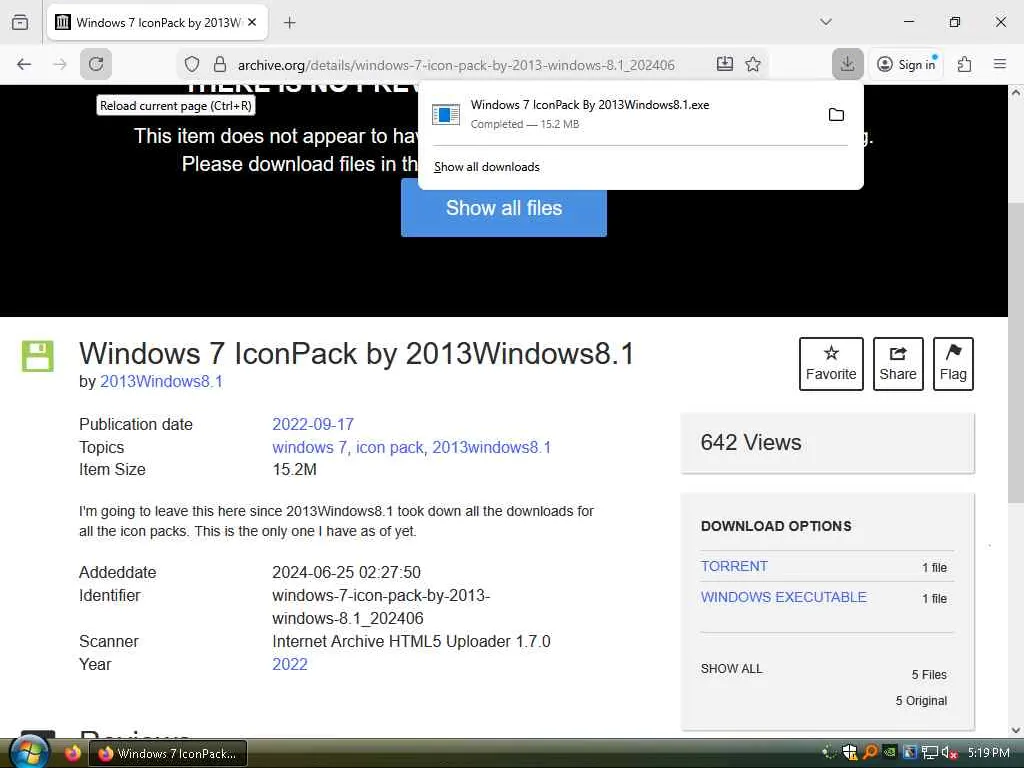
Task: Switch to the Windows 7 IconPack tab
Action: (157, 22)
